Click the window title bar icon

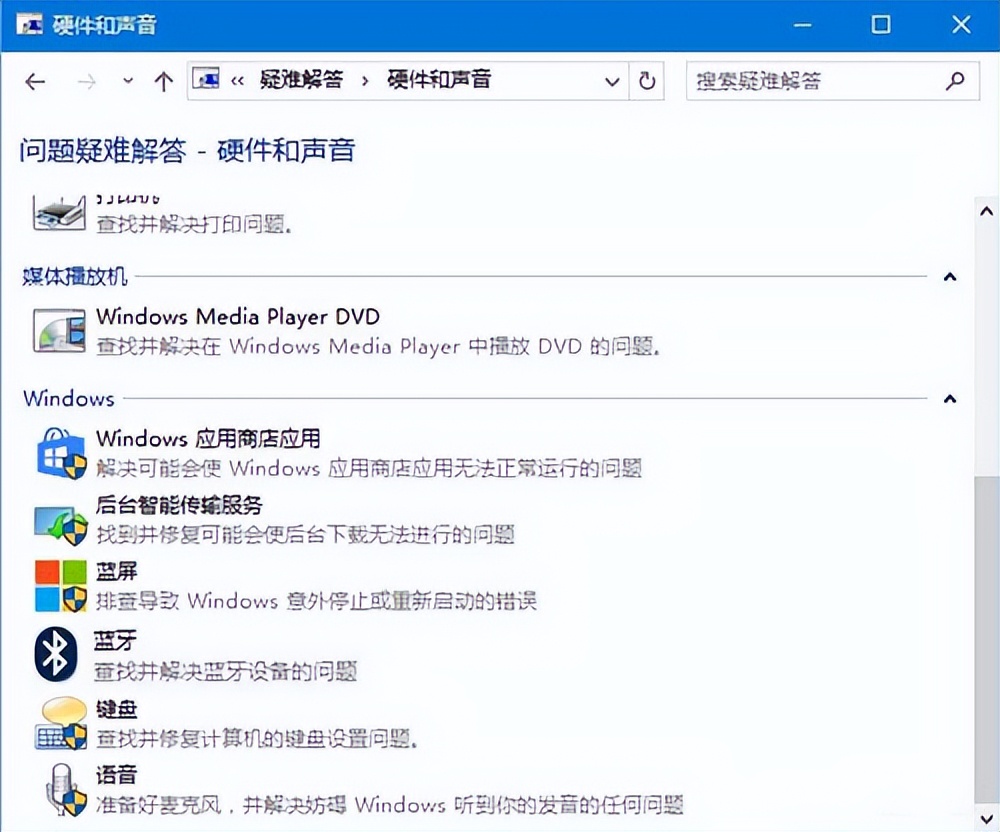(29, 25)
